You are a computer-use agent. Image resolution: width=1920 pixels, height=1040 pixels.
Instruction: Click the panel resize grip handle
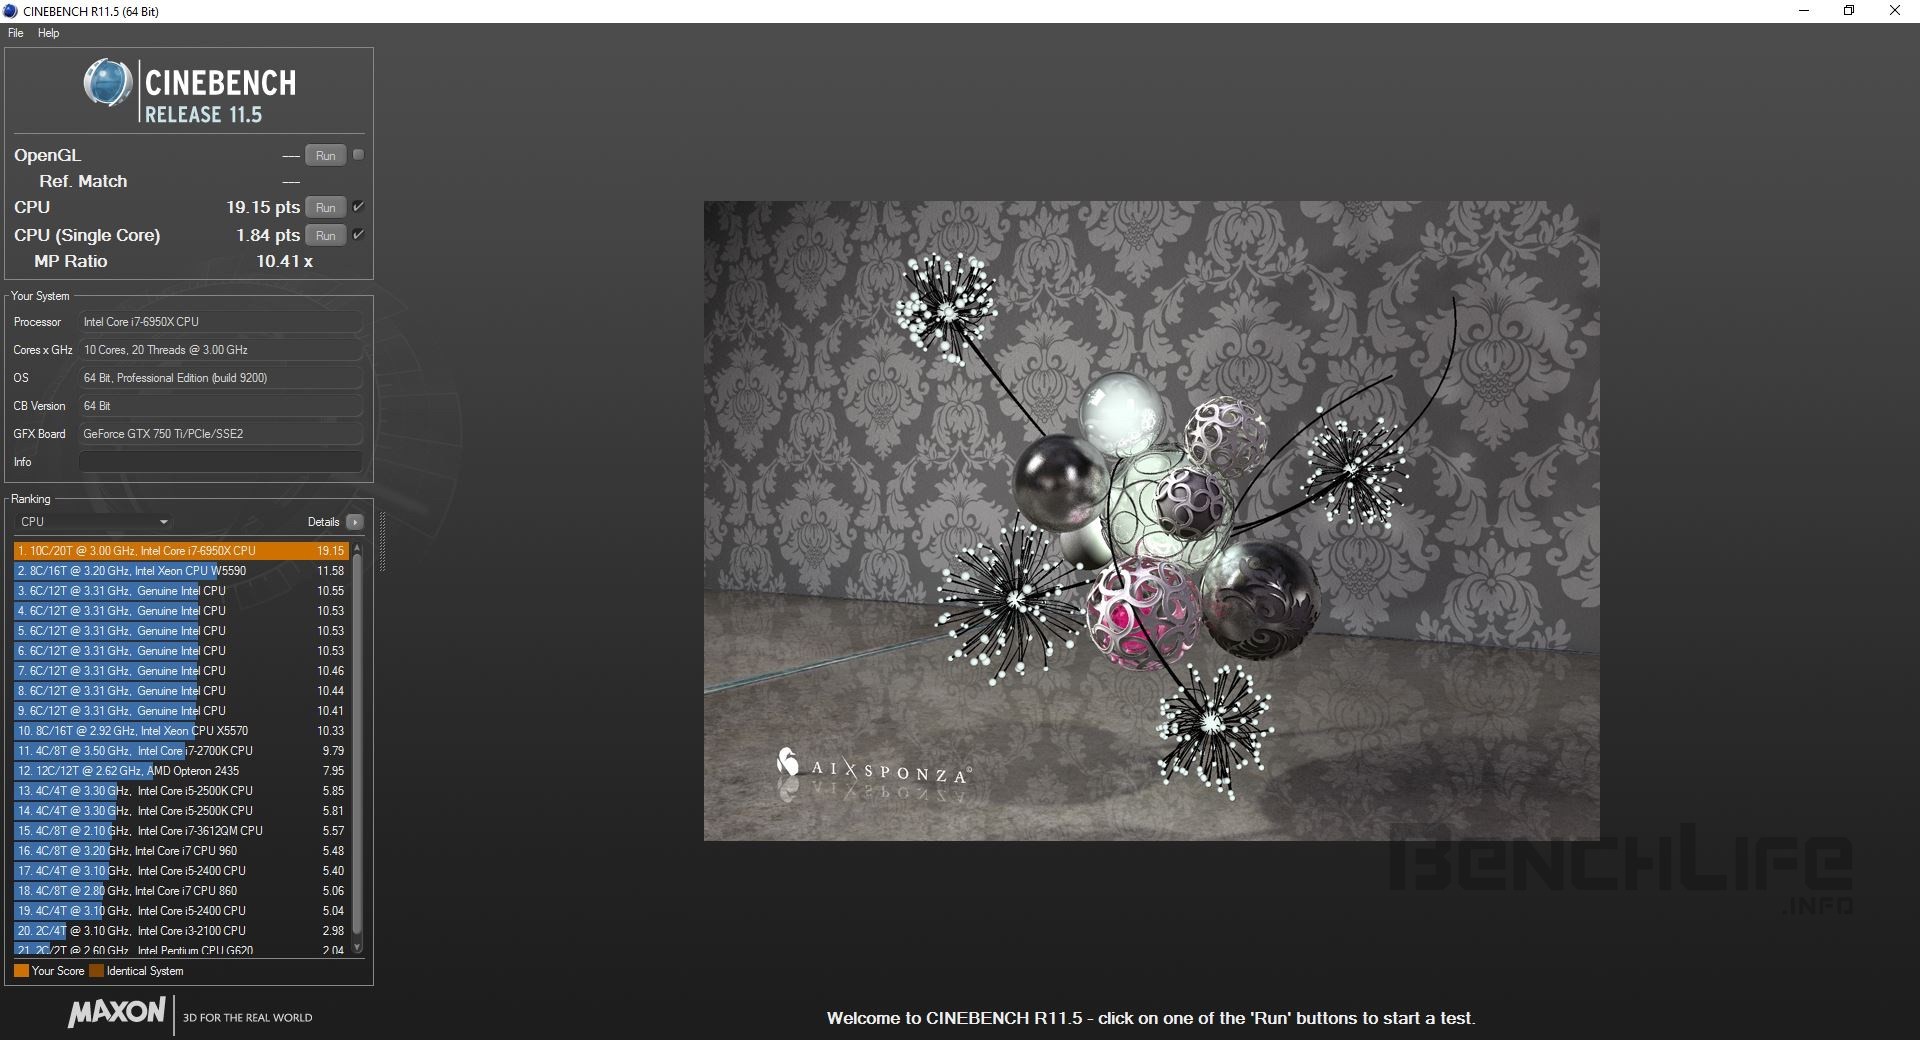pyautogui.click(x=382, y=542)
